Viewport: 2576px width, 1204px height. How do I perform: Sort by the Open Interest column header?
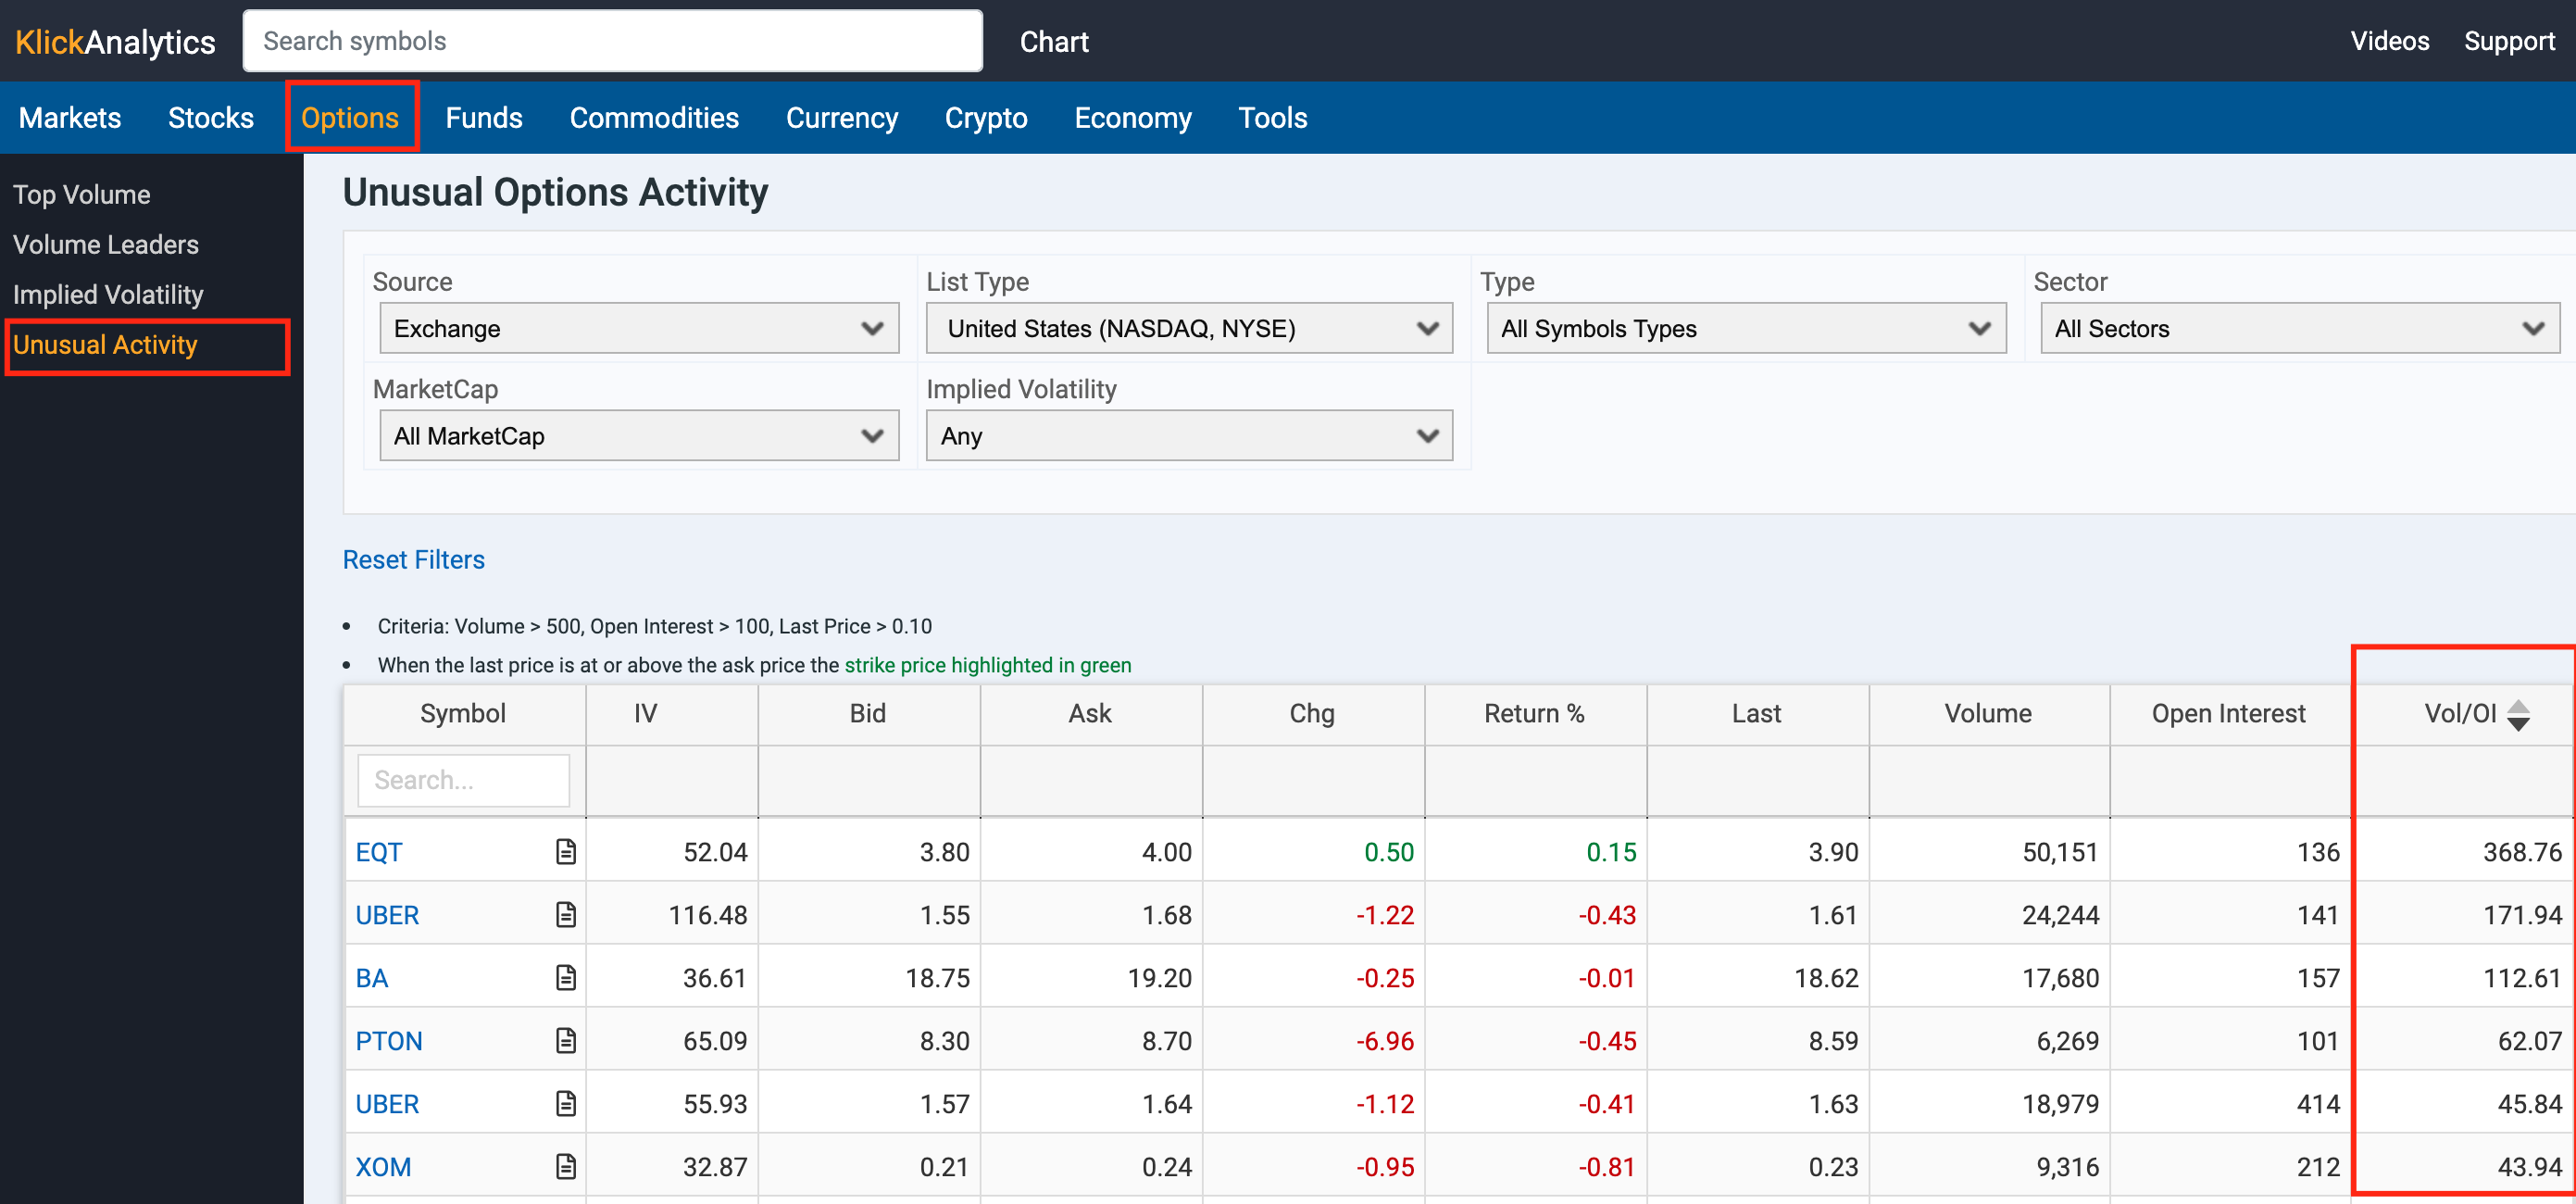2228,713
